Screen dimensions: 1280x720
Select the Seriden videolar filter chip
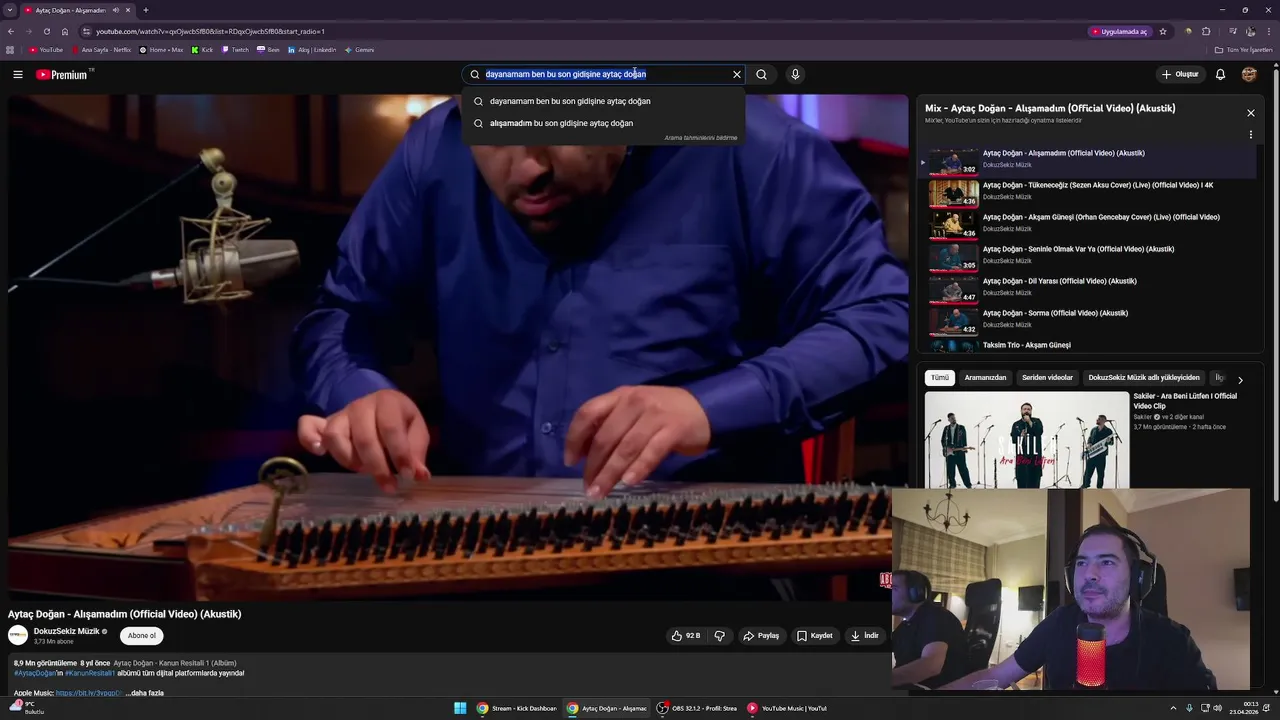point(1047,378)
